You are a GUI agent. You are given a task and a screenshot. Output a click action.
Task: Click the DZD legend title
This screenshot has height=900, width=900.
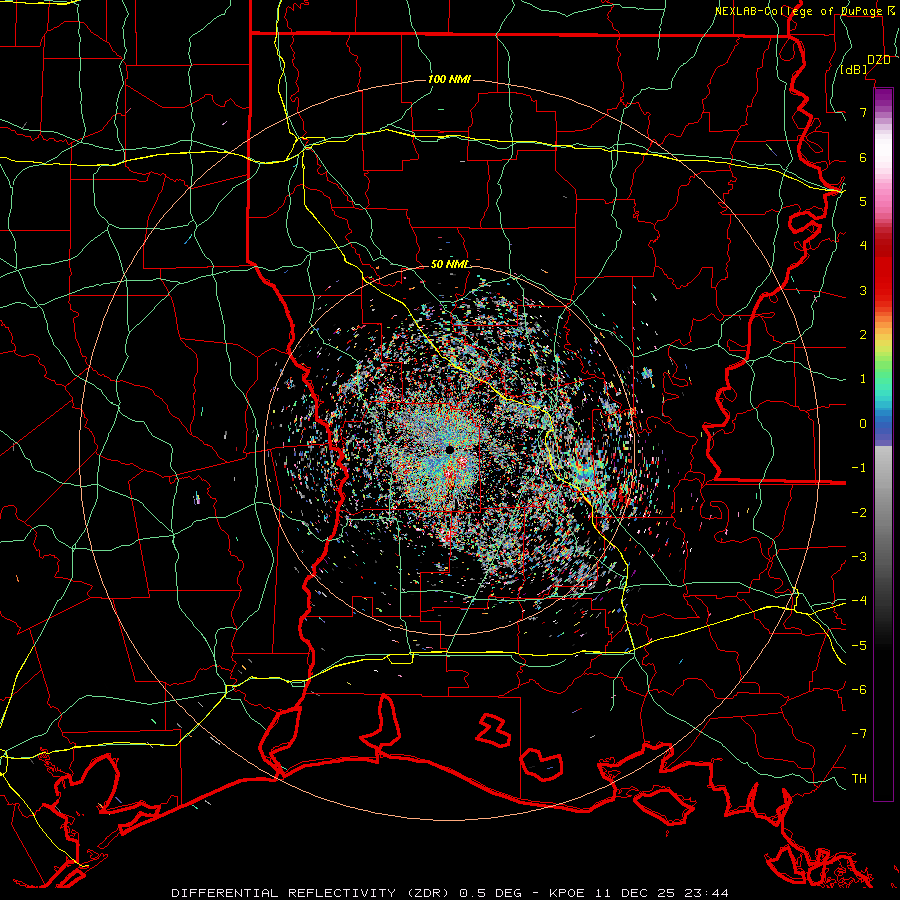(879, 59)
